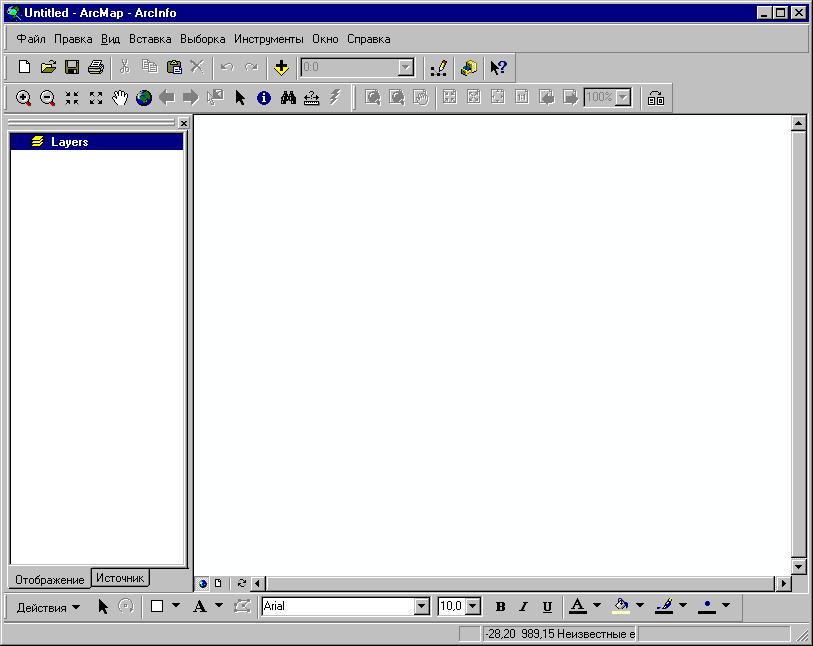Click the marker color dot swatch
The width and height of the screenshot is (813, 646).
707,606
